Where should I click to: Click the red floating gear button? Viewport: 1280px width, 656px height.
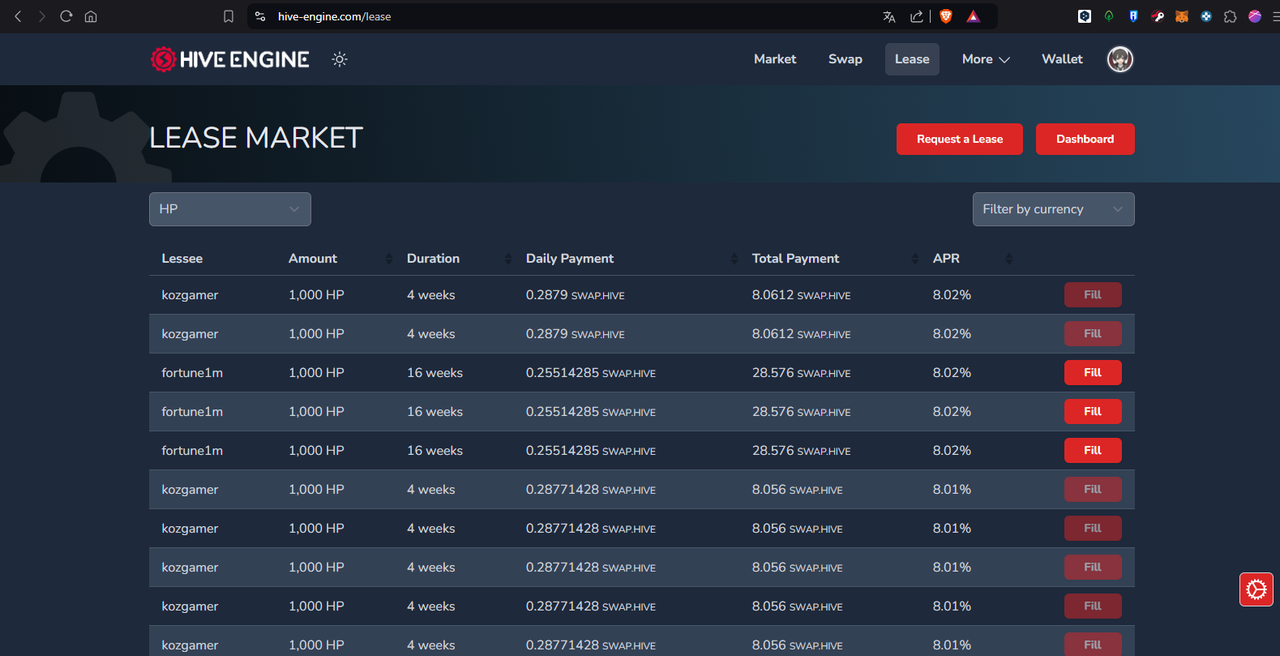click(1256, 589)
